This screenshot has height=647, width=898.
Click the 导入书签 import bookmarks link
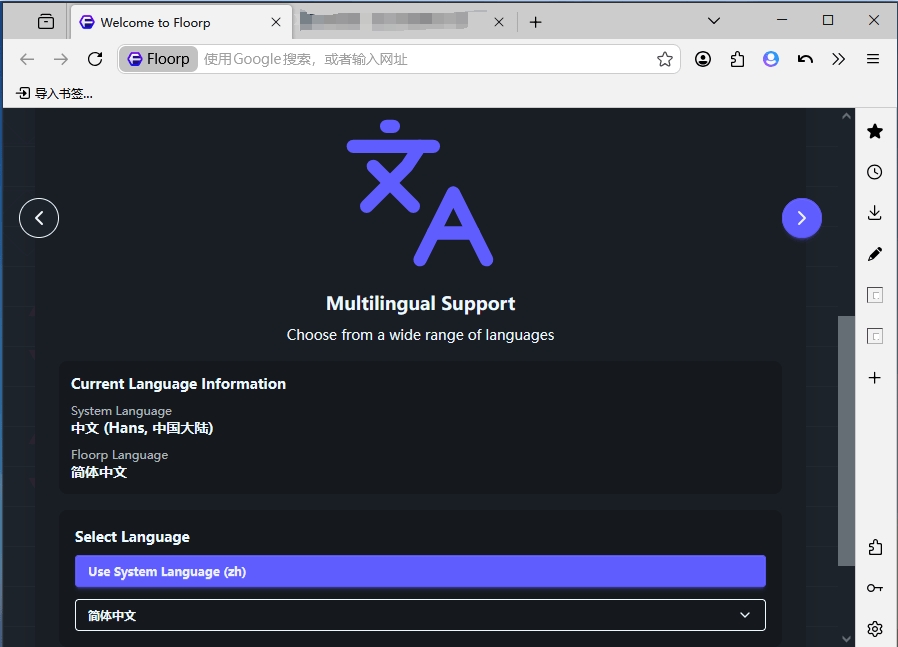(55, 93)
